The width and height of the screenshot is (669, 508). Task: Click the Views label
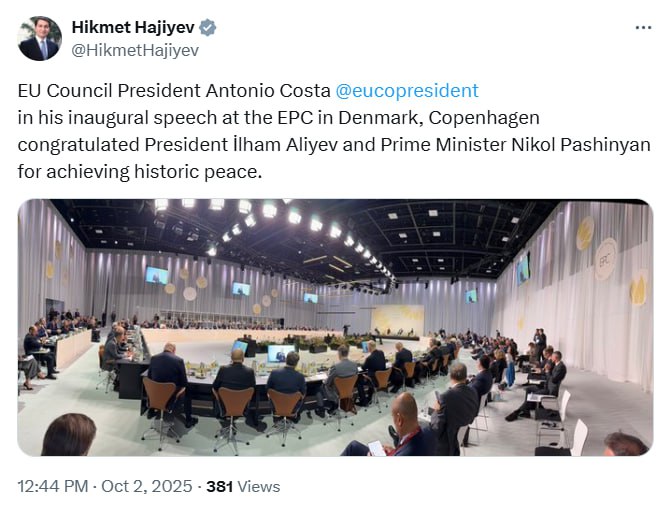(259, 486)
